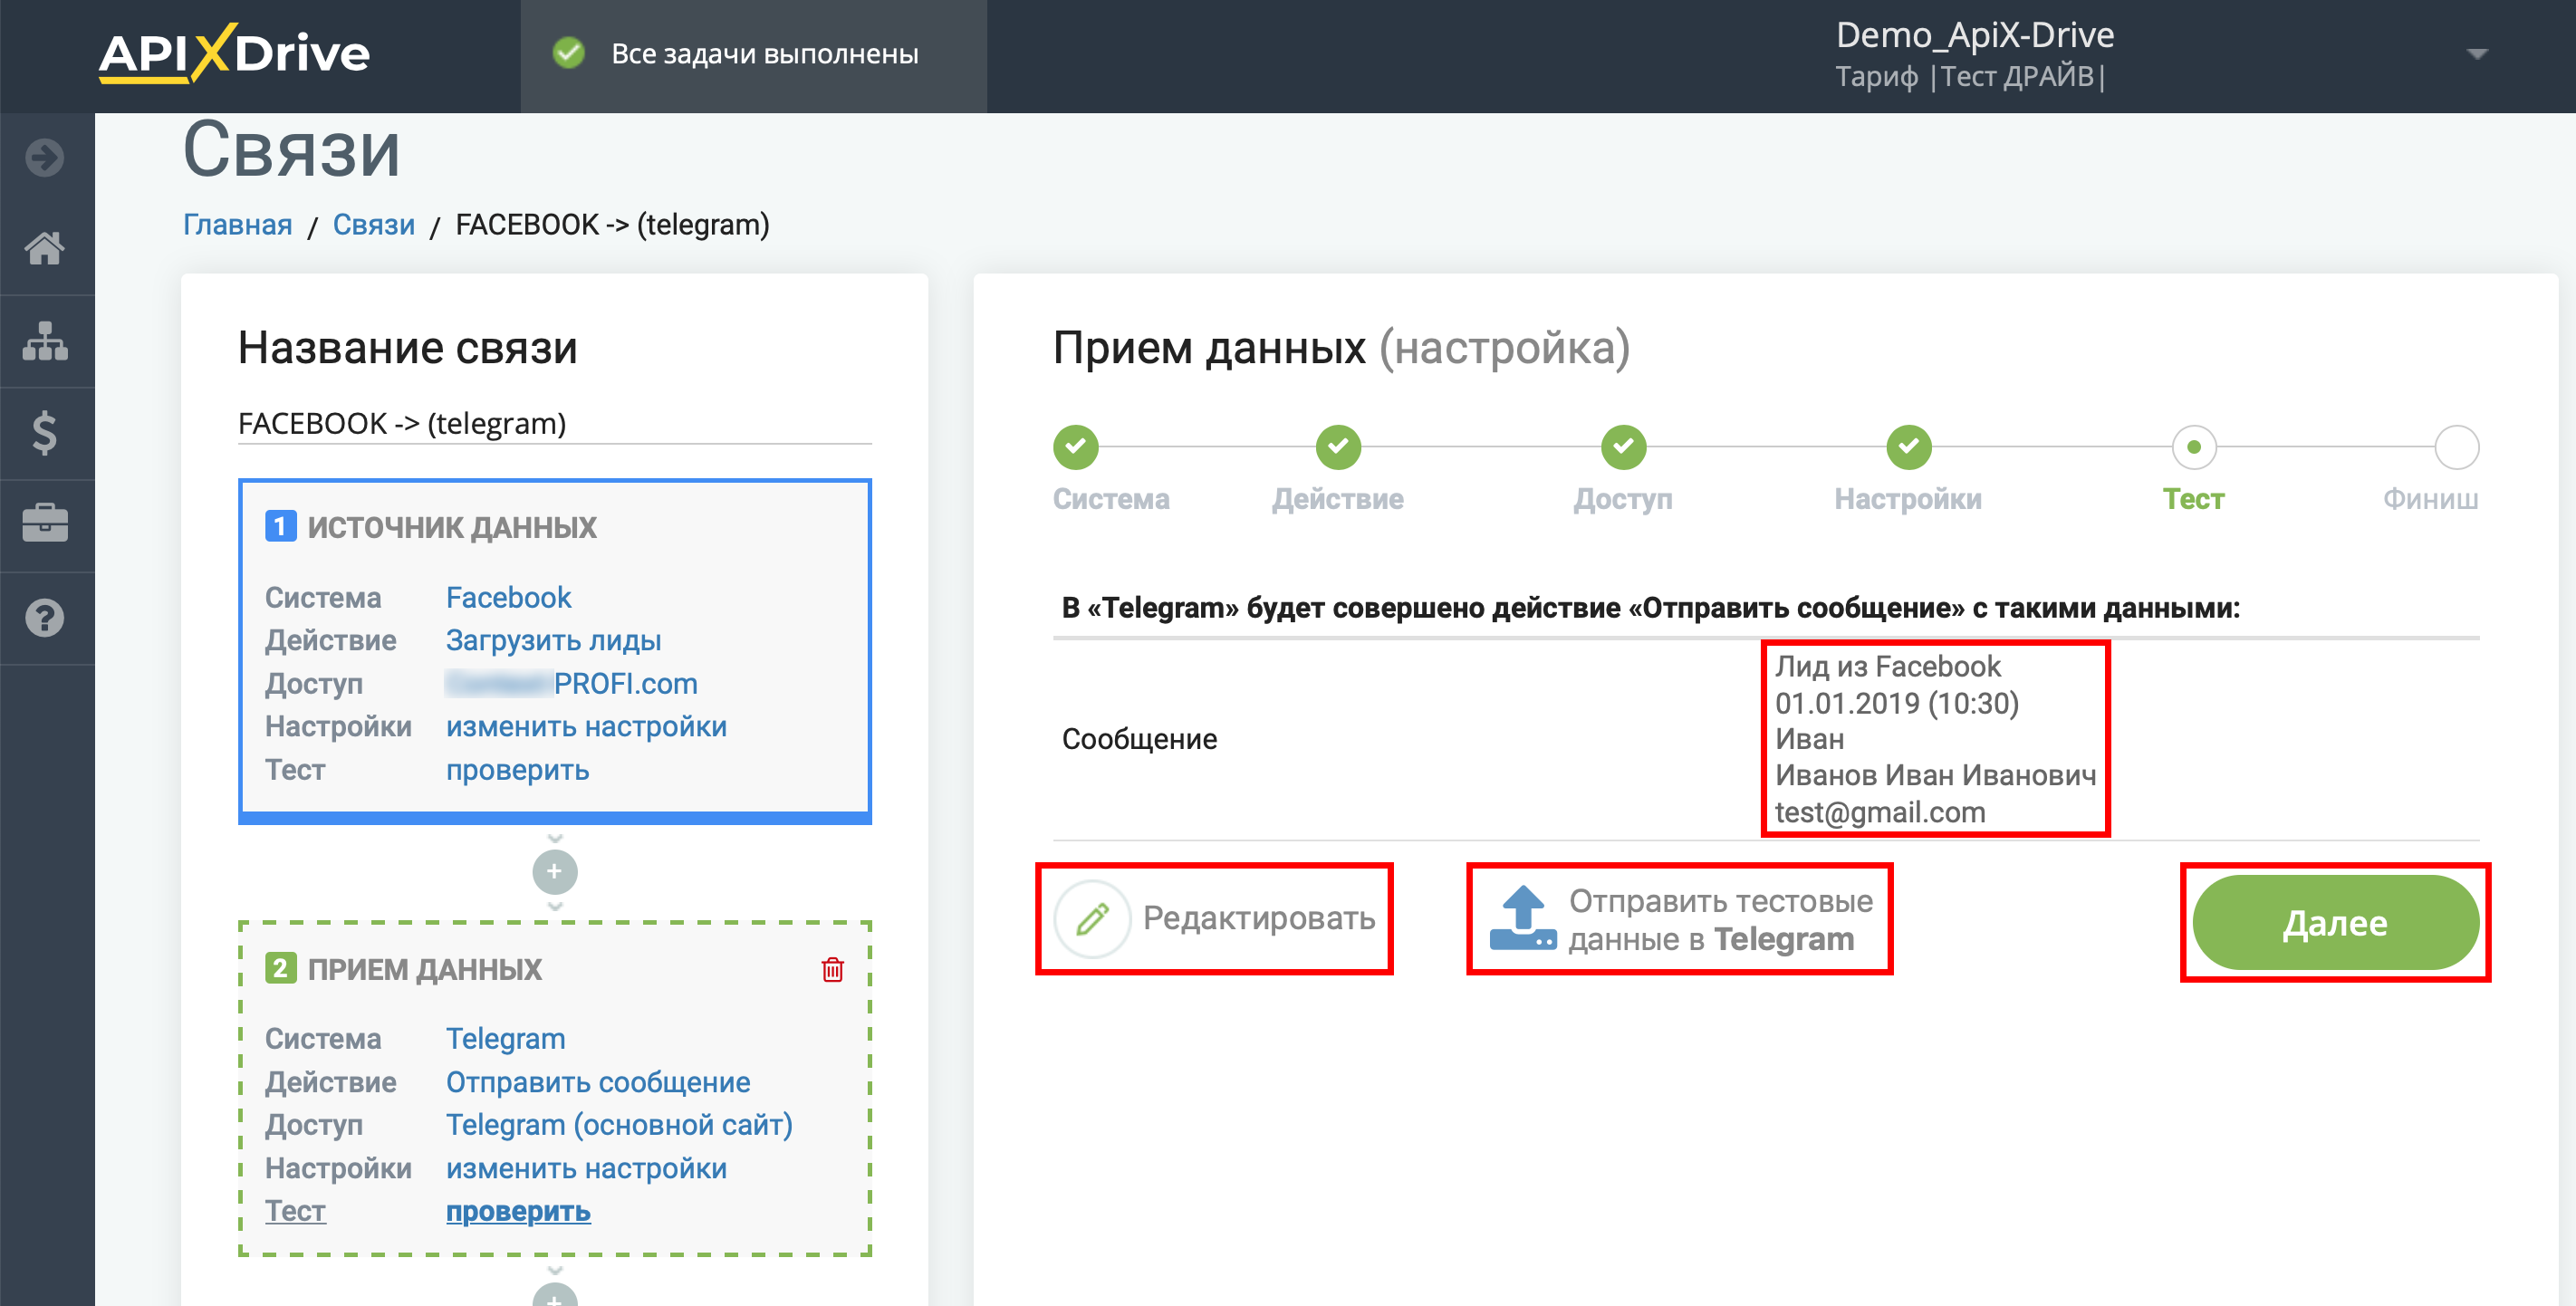Click проверить in data source block
This screenshot has height=1306, width=2576.
click(517, 769)
